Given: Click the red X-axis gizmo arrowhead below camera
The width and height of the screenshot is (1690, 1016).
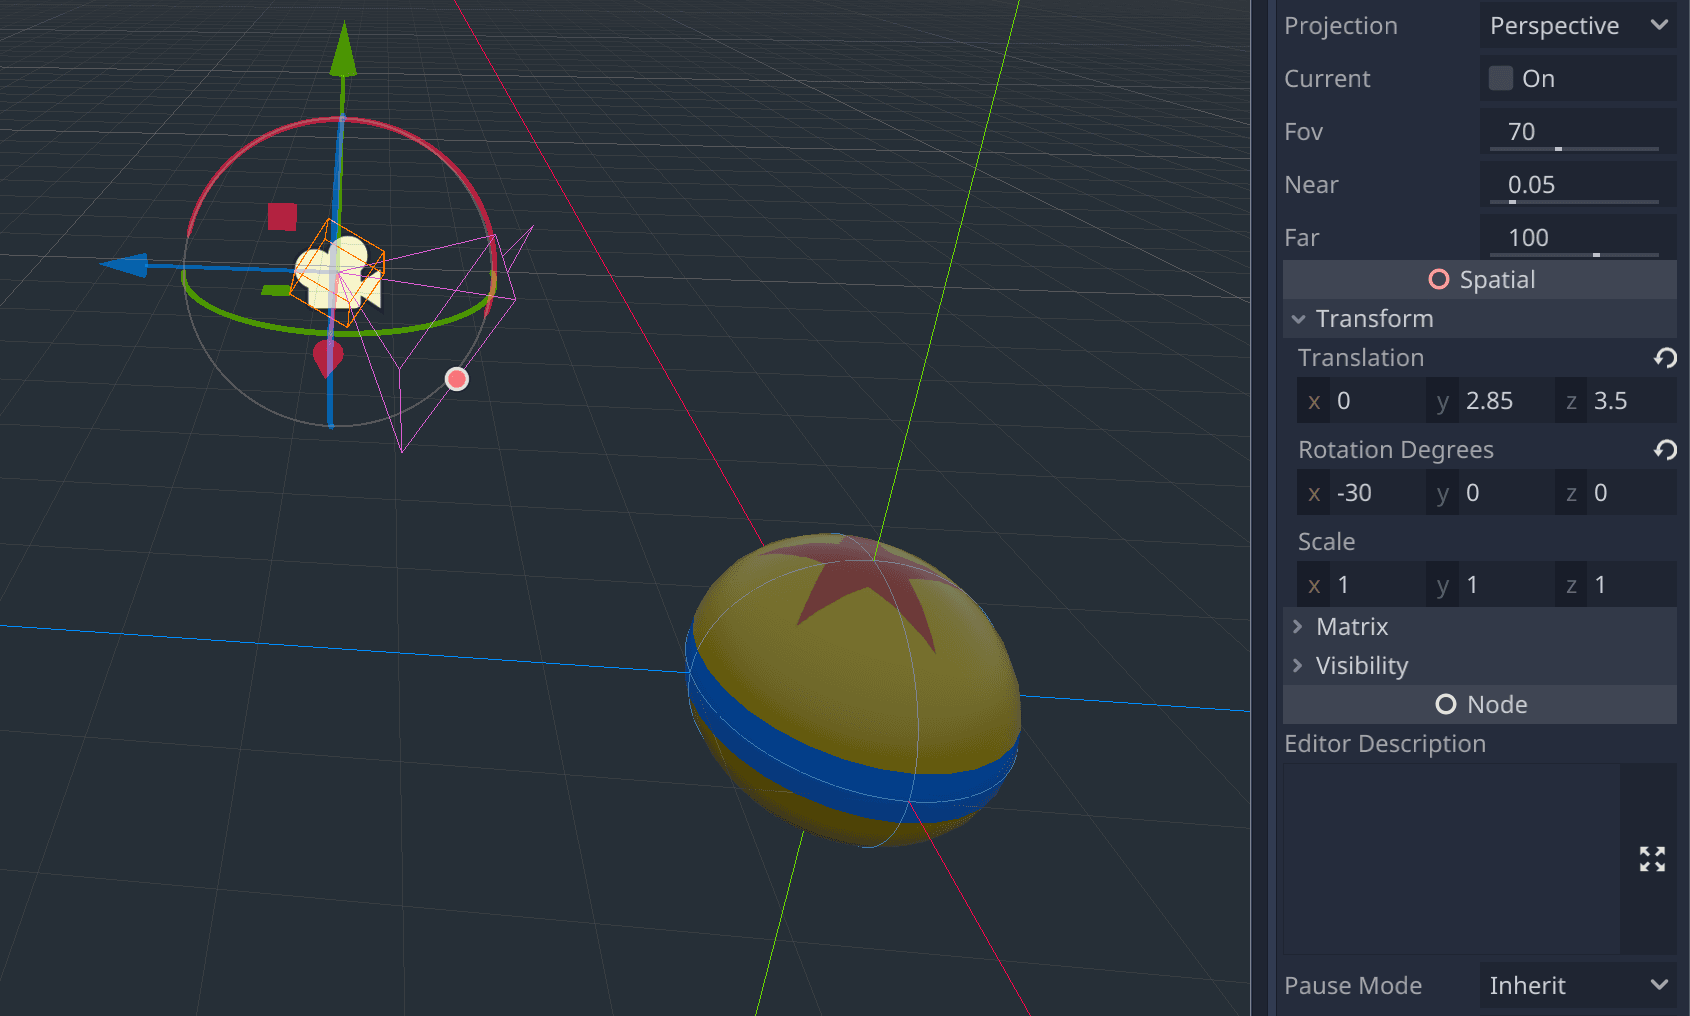Looking at the screenshot, I should [328, 358].
